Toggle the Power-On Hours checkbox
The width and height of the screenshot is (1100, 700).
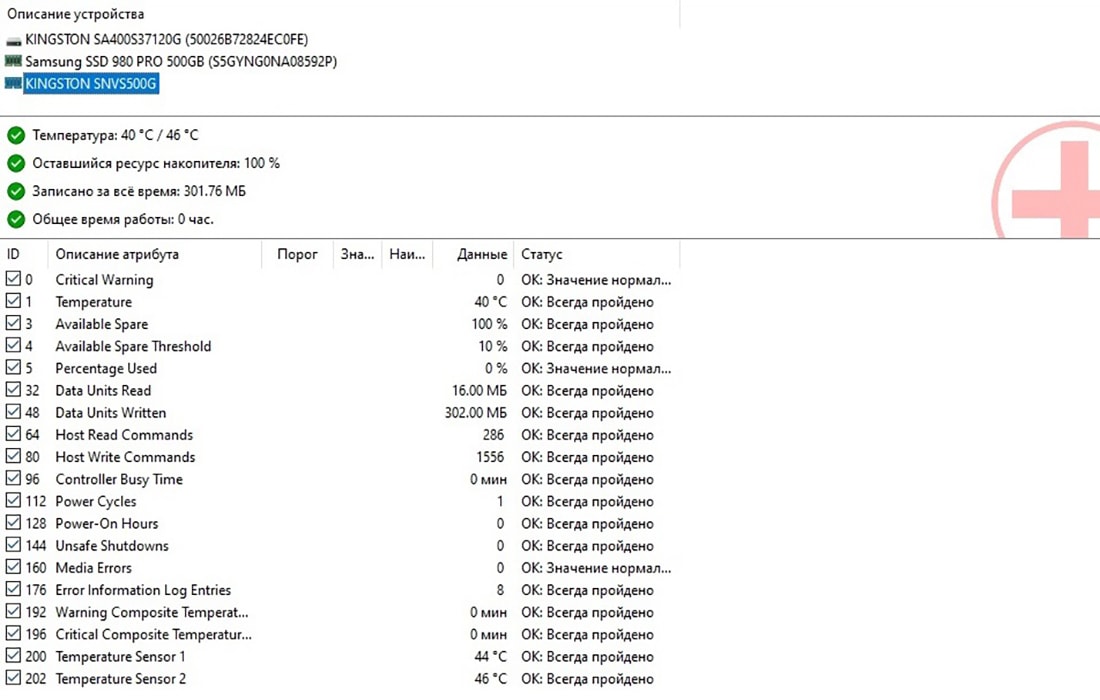pos(13,523)
